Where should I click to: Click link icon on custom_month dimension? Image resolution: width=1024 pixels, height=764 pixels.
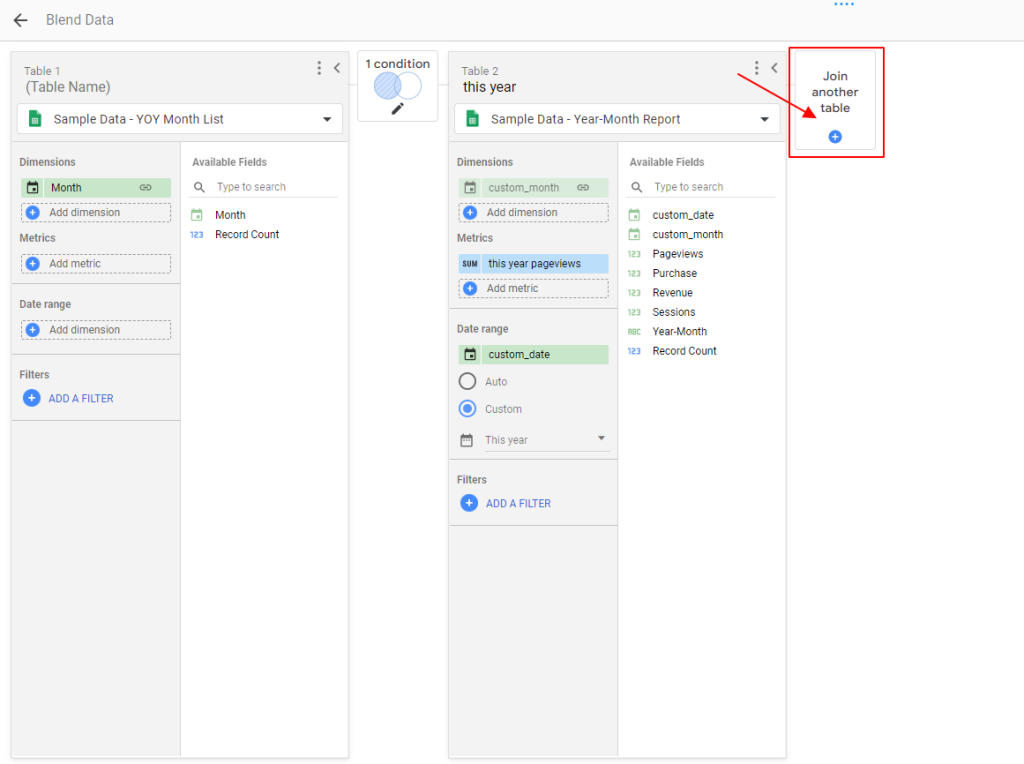[x=583, y=188]
